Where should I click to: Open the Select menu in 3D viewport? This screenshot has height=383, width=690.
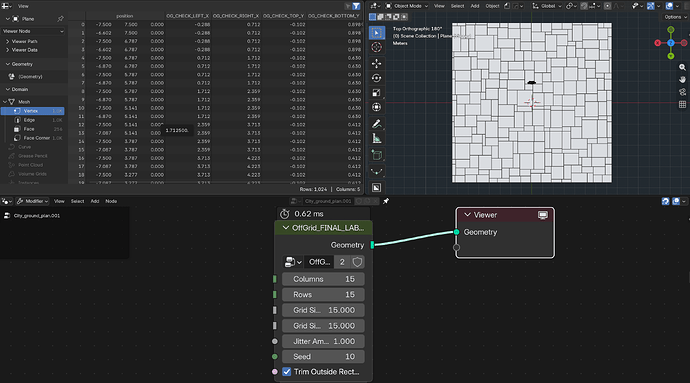[x=457, y=6]
